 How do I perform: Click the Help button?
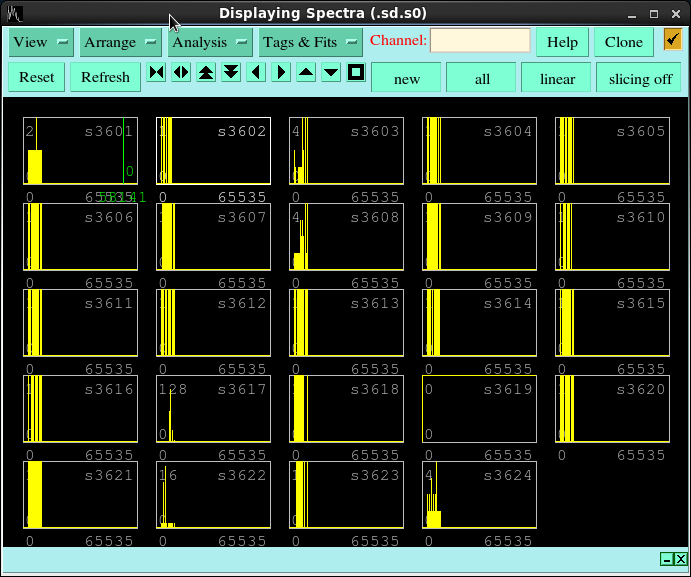(x=562, y=42)
